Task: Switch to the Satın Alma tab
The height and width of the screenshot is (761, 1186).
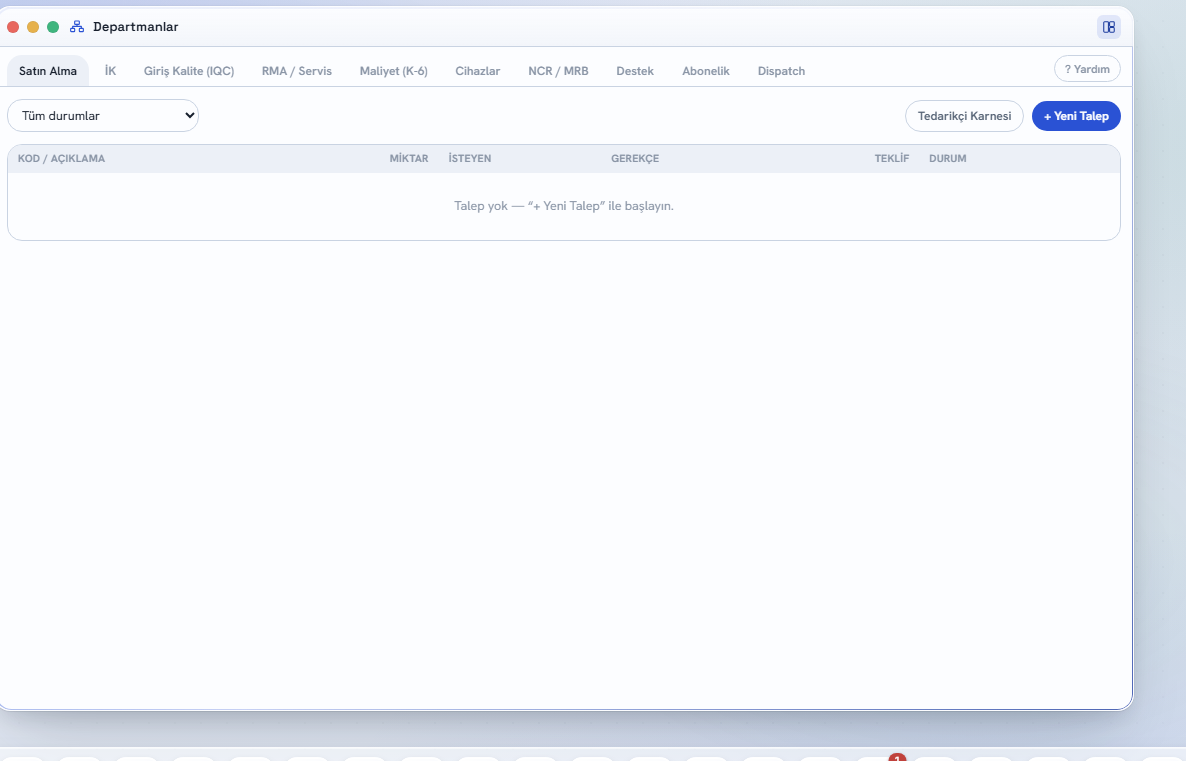Action: [x=48, y=71]
